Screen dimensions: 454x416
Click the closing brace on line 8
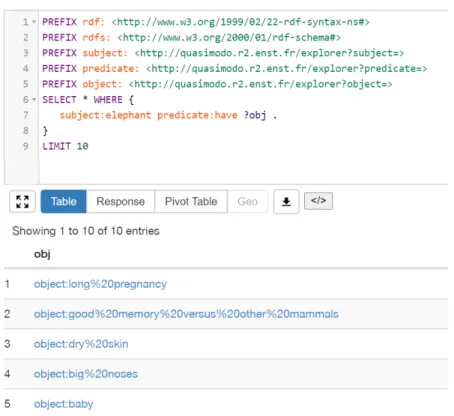coord(45,131)
